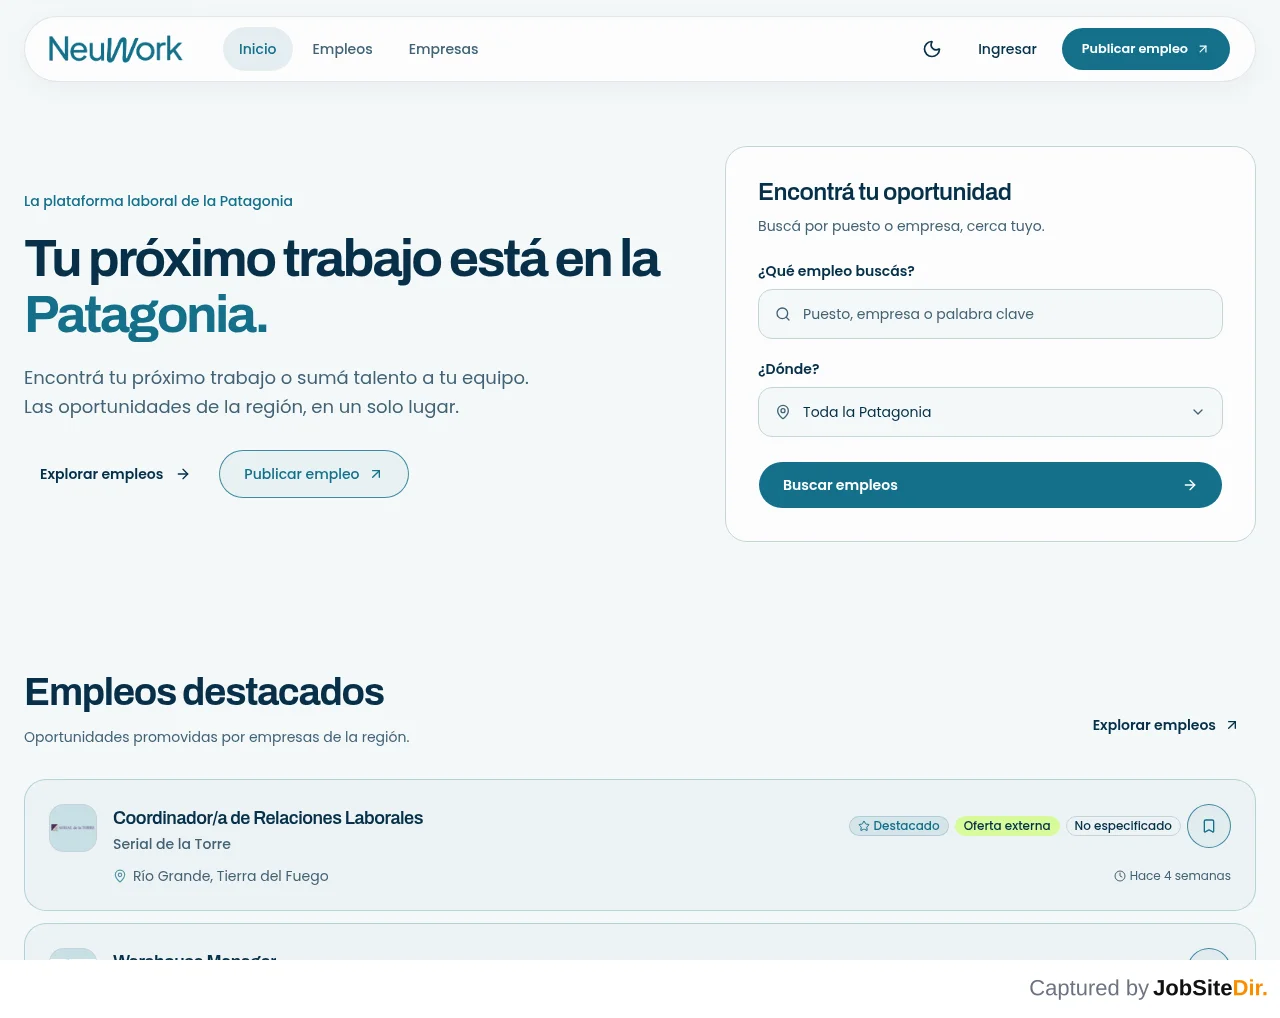Viewport: 1280px width, 1018px height.
Task: Click the search magnifier icon in field
Action: (x=783, y=314)
